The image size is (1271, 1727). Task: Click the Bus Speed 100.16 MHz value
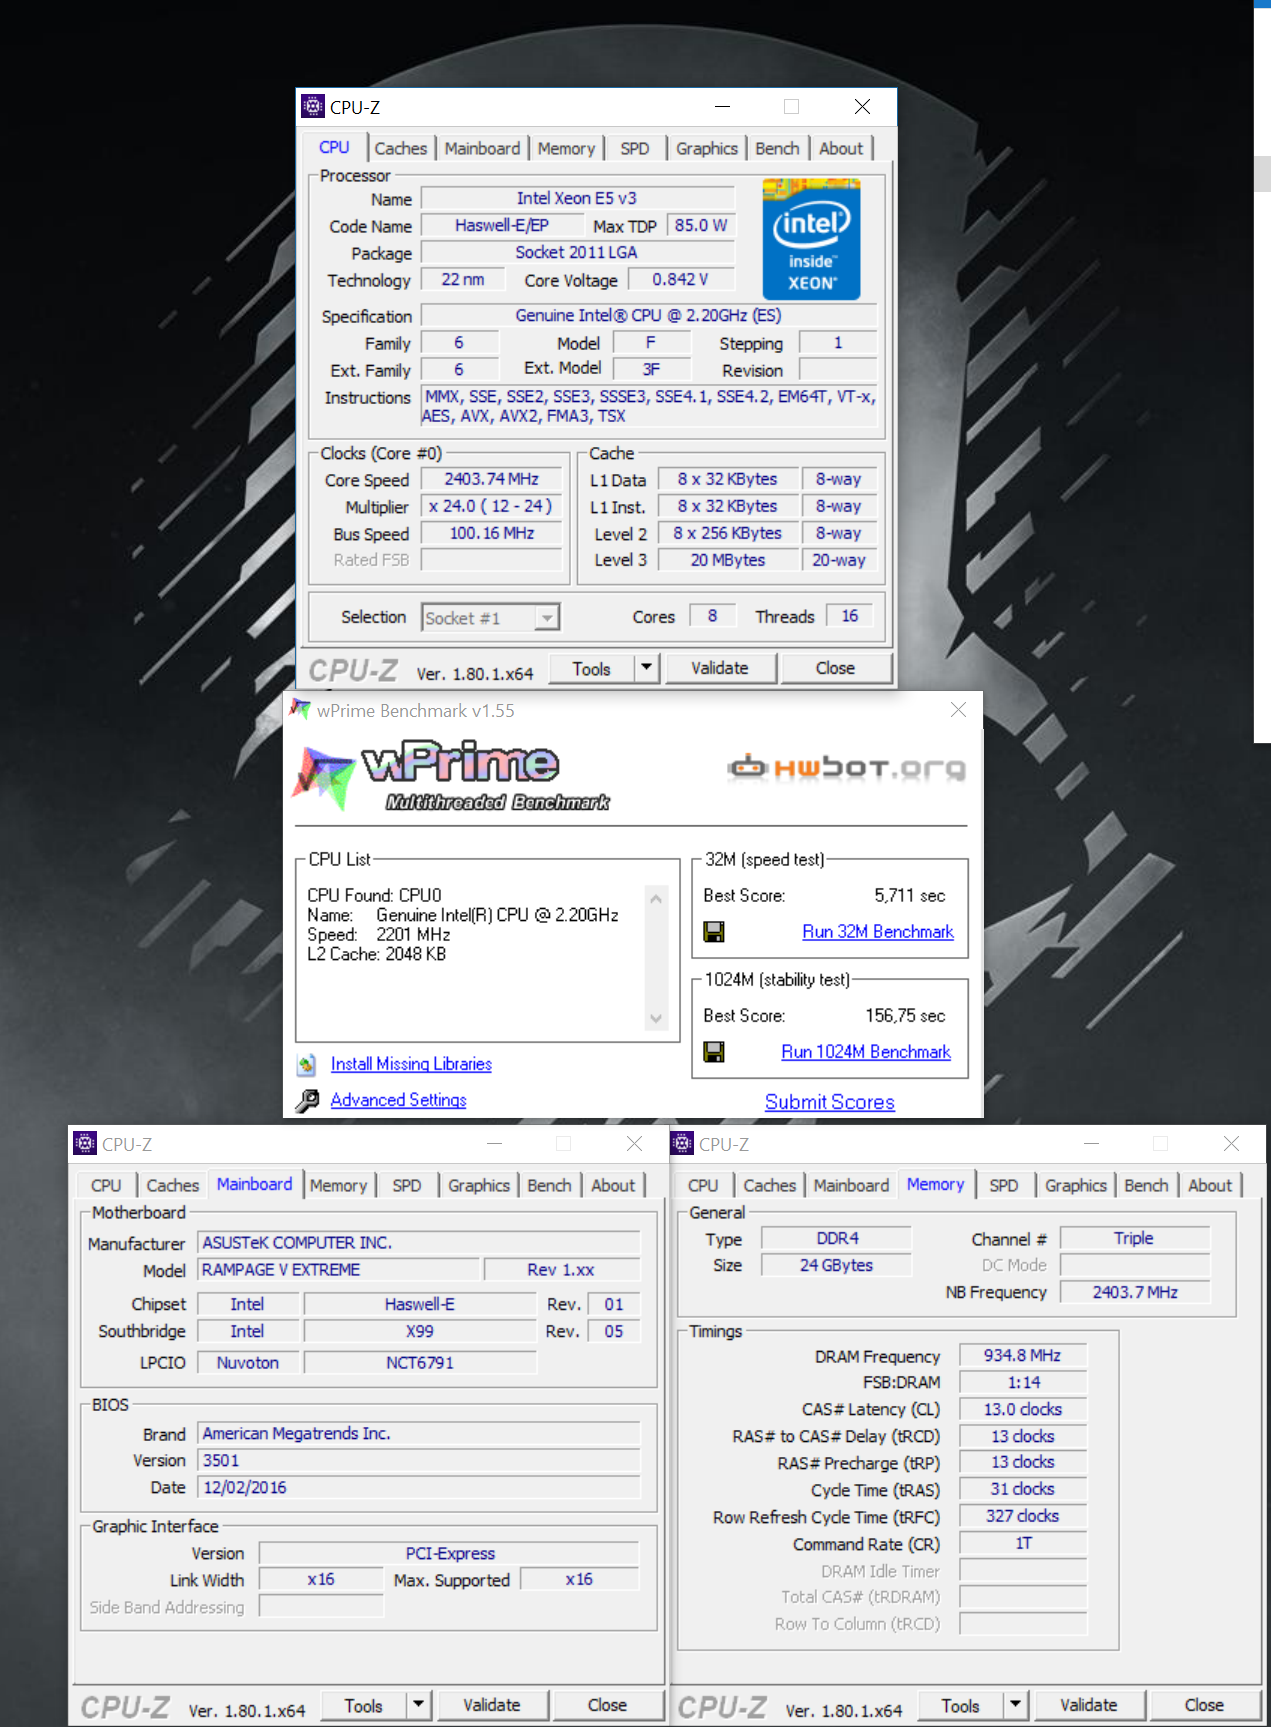pos(491,533)
